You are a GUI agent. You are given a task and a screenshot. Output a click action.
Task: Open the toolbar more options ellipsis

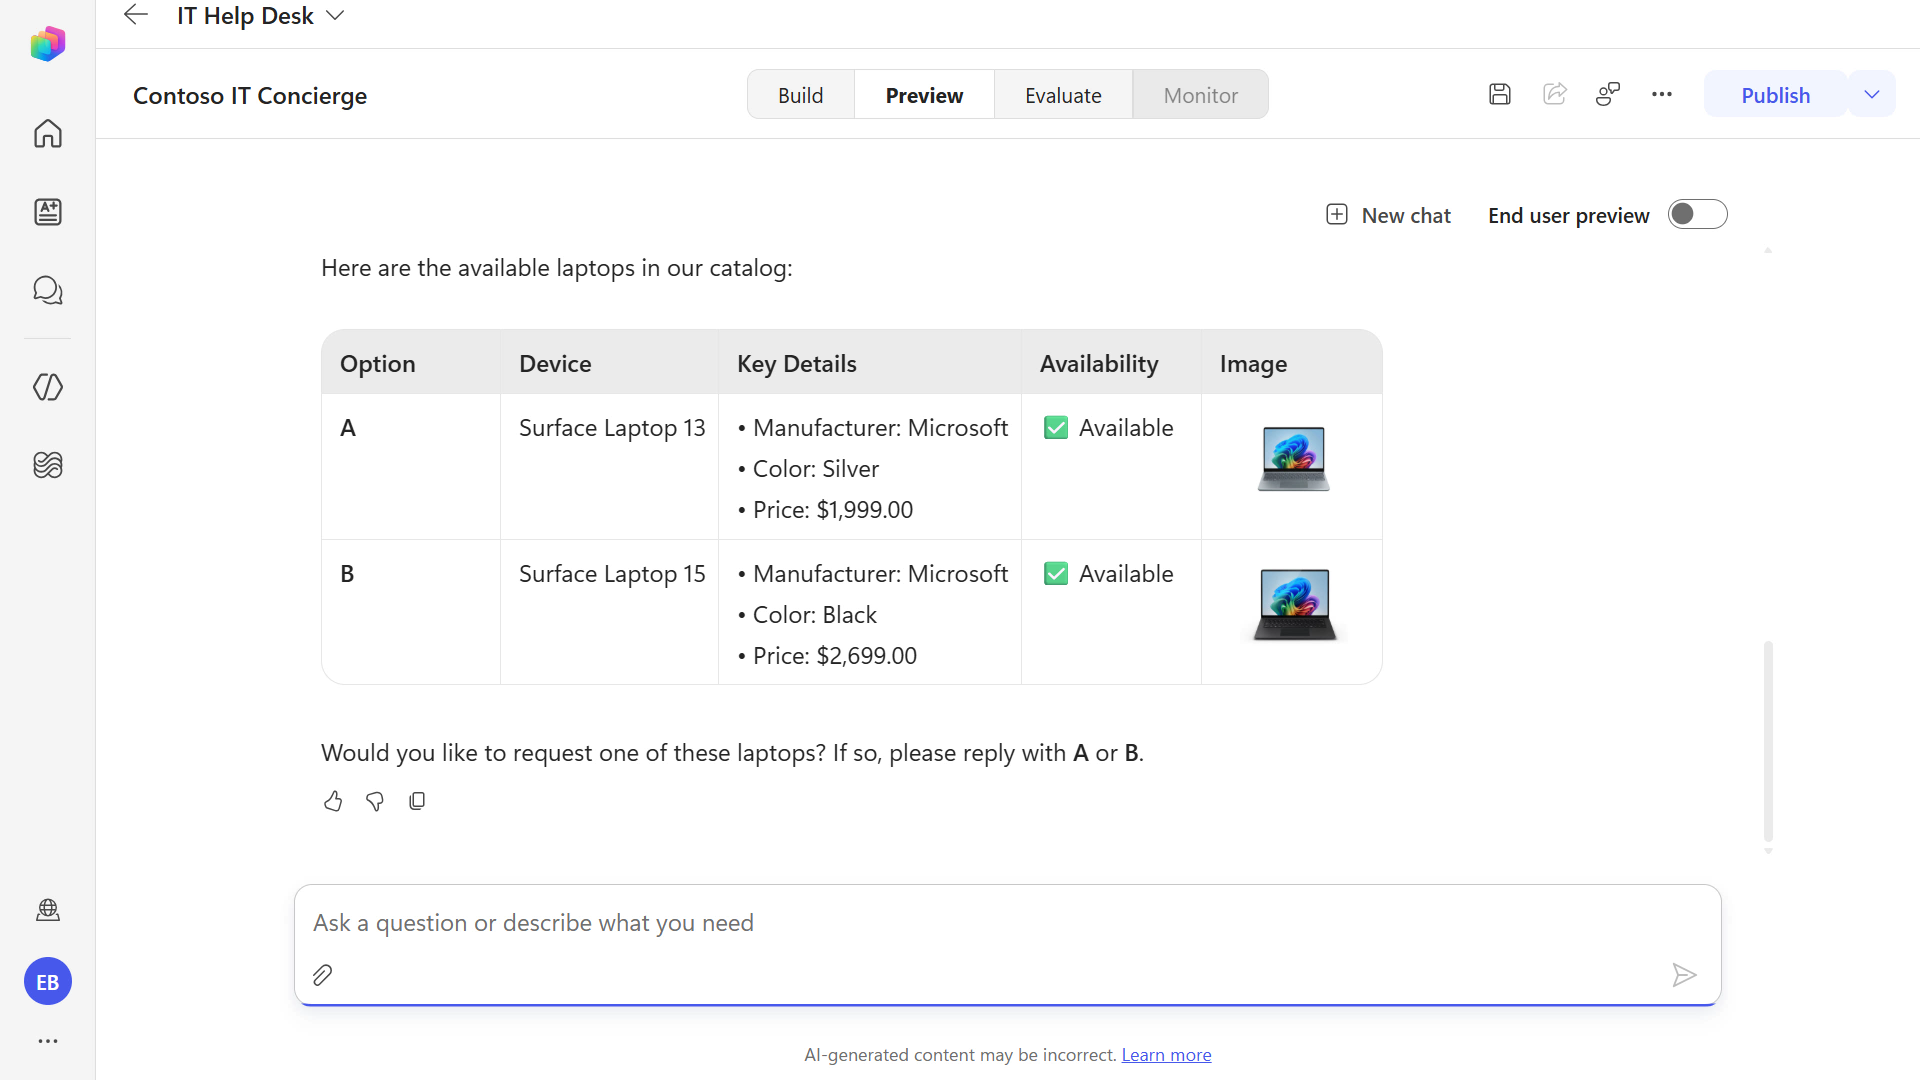(1662, 94)
